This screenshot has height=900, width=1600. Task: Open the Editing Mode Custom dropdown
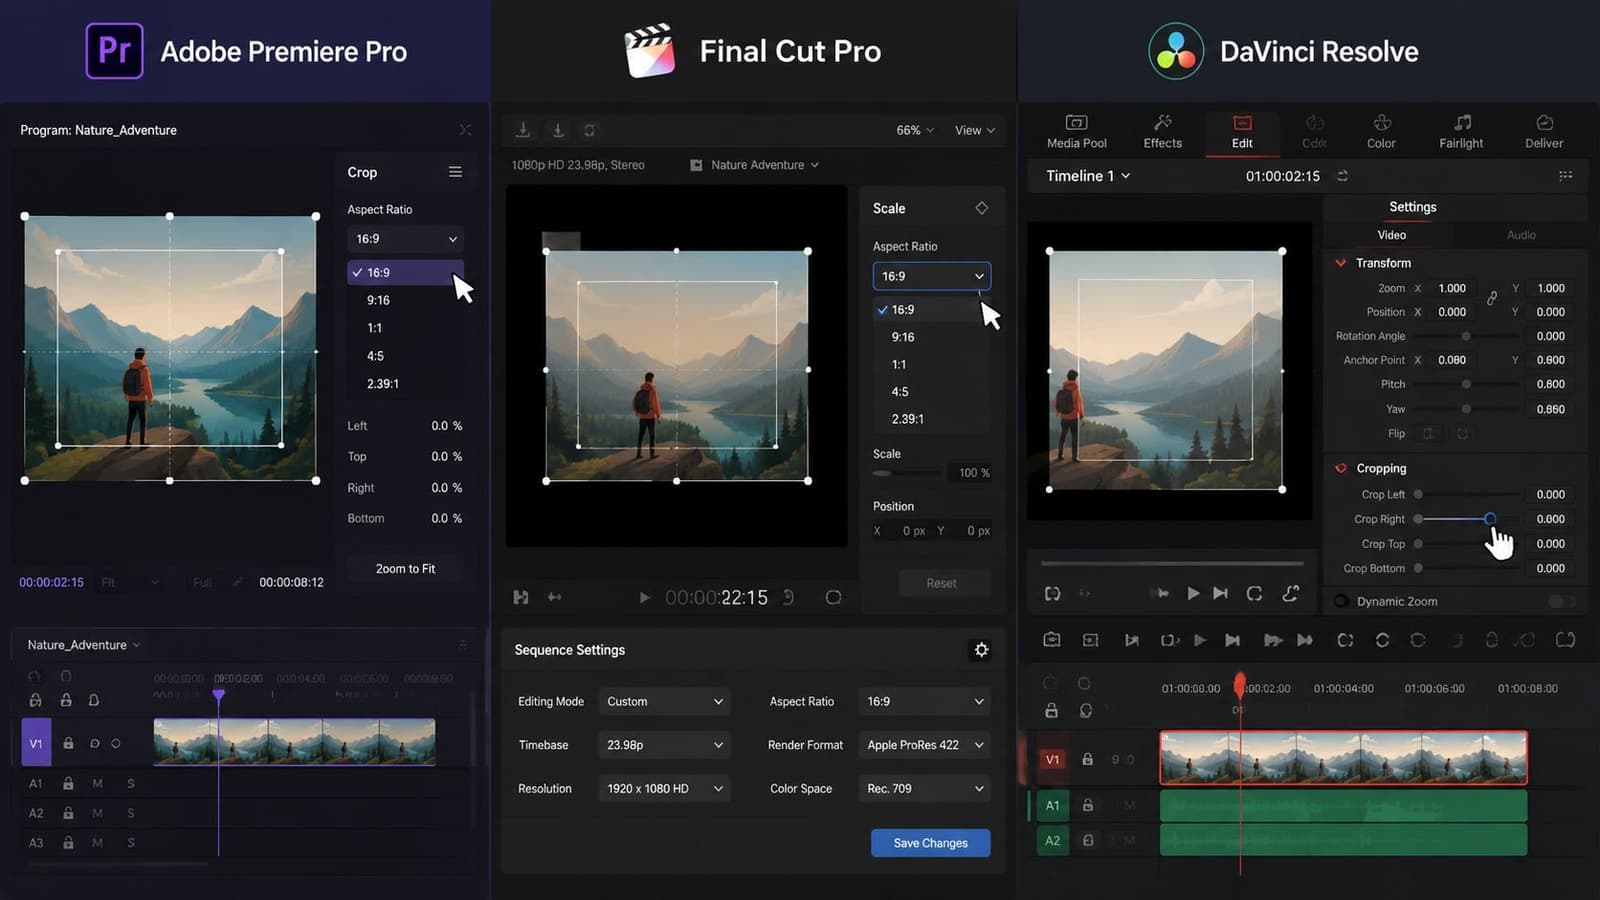[664, 701]
